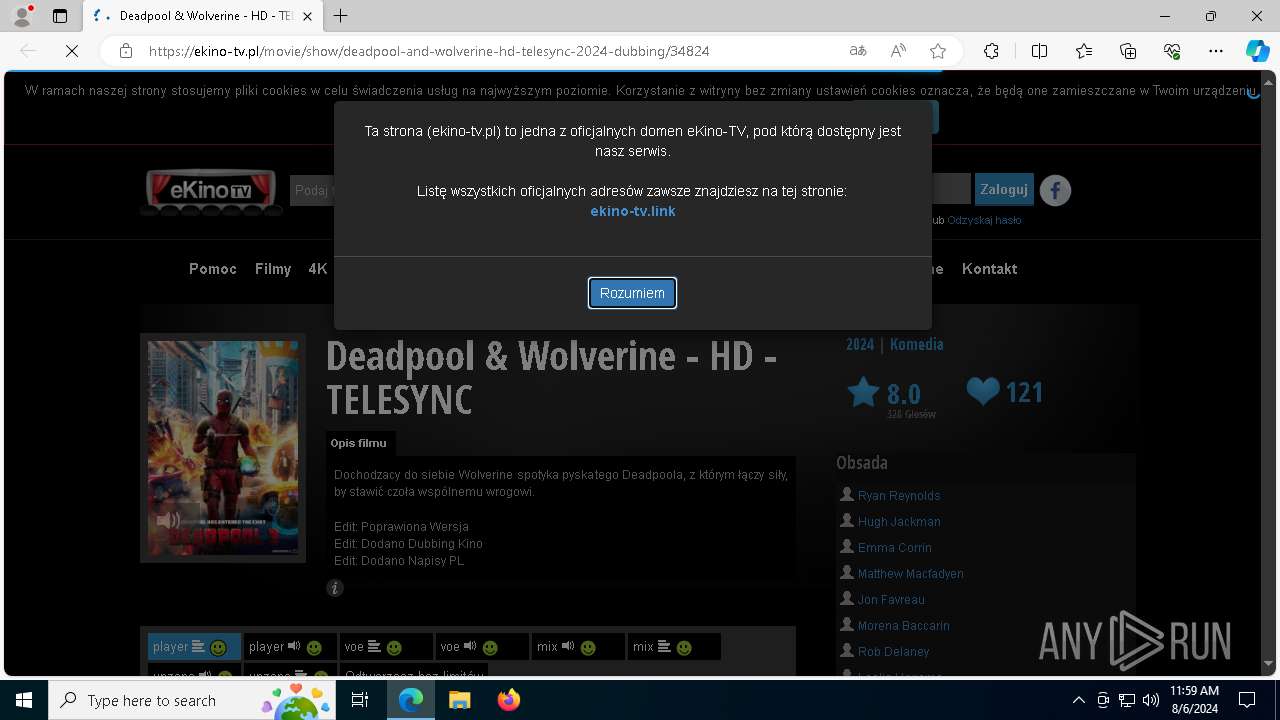1280x720 pixels.
Task: Close the Deadpool & Wolverine tab
Action: point(308,16)
